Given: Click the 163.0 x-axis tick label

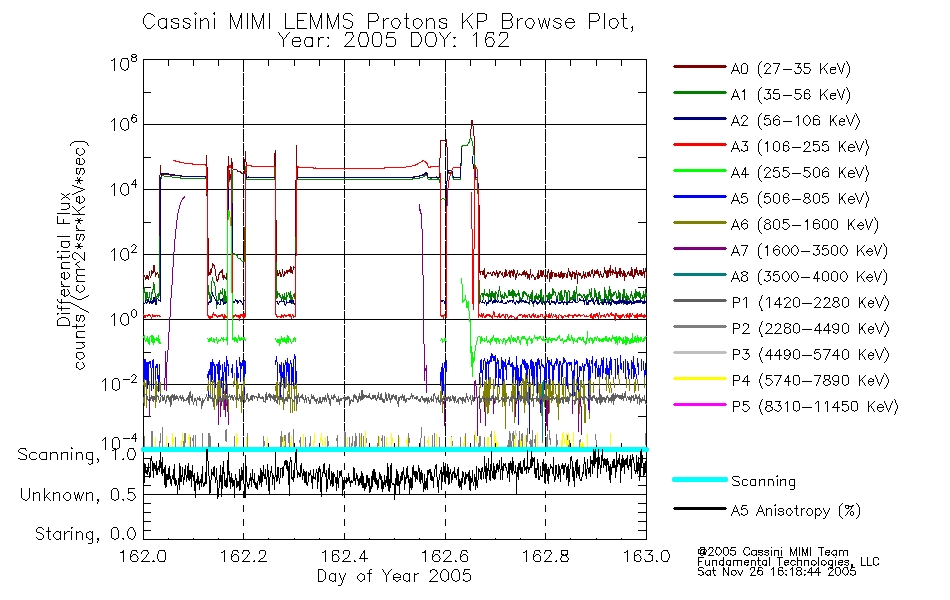Looking at the screenshot, I should click(646, 556).
